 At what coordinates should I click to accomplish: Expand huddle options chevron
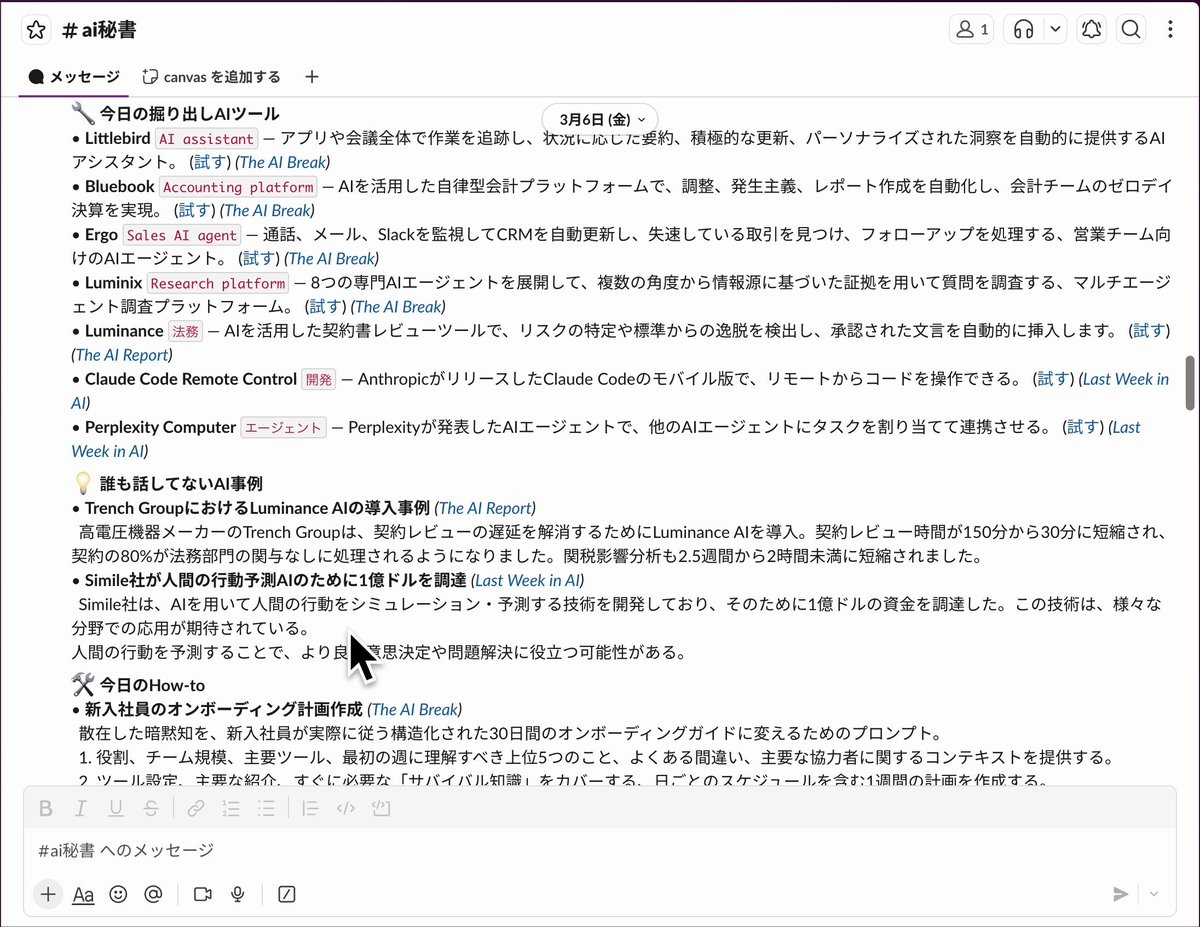[x=1055, y=30]
